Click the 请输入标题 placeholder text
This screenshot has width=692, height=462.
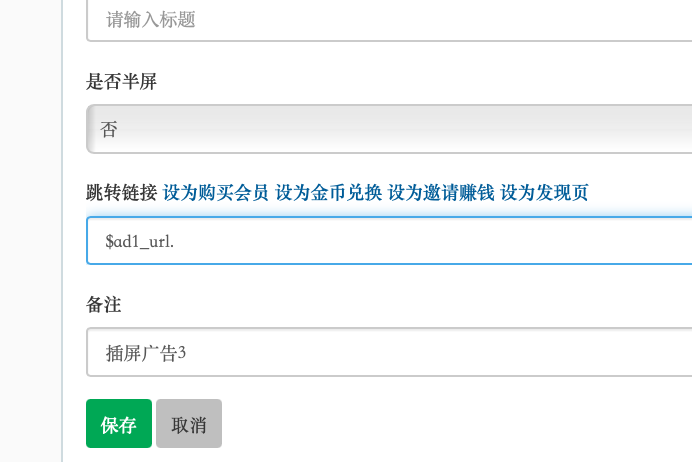[x=149, y=18]
